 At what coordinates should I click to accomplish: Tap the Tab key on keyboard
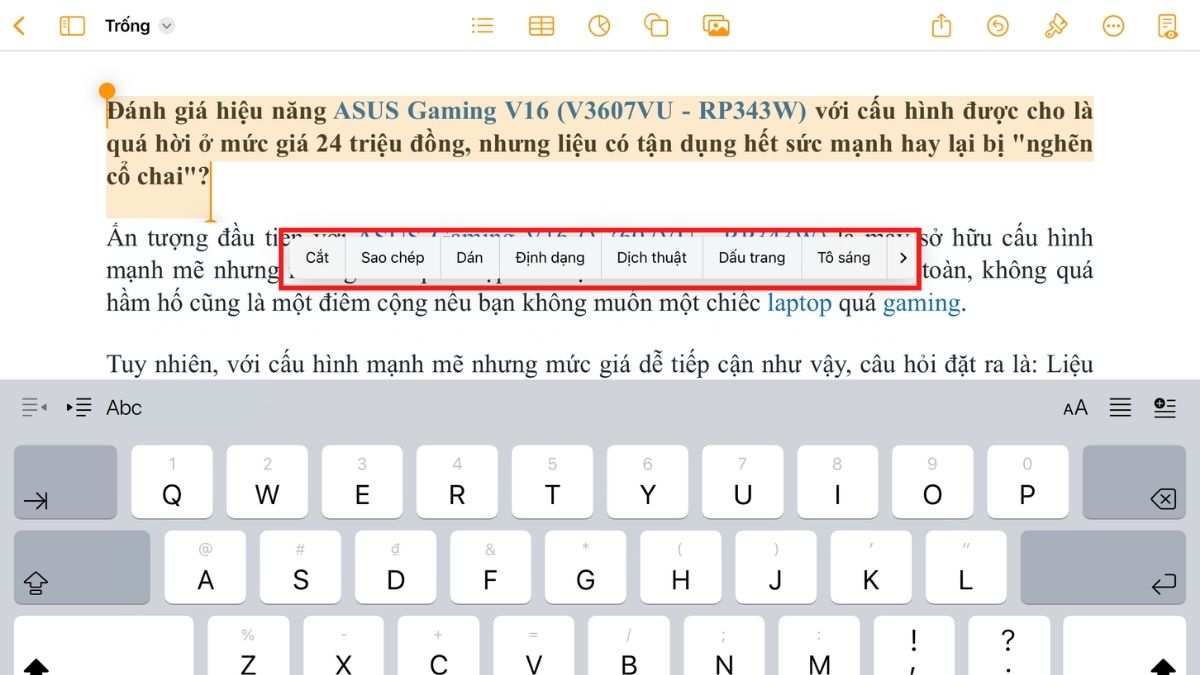[66, 482]
